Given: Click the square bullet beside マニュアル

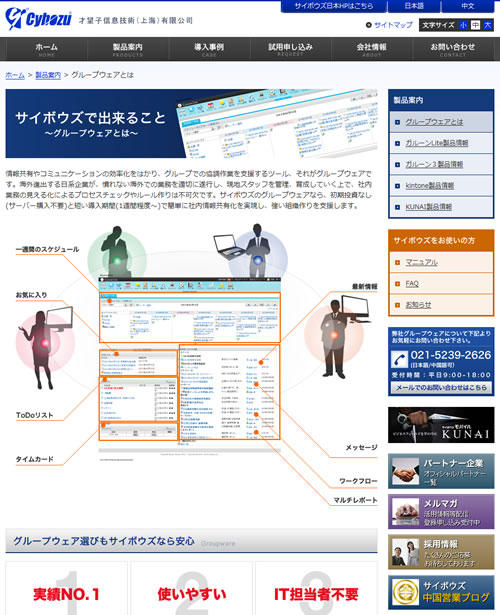Looking at the screenshot, I should [397, 262].
